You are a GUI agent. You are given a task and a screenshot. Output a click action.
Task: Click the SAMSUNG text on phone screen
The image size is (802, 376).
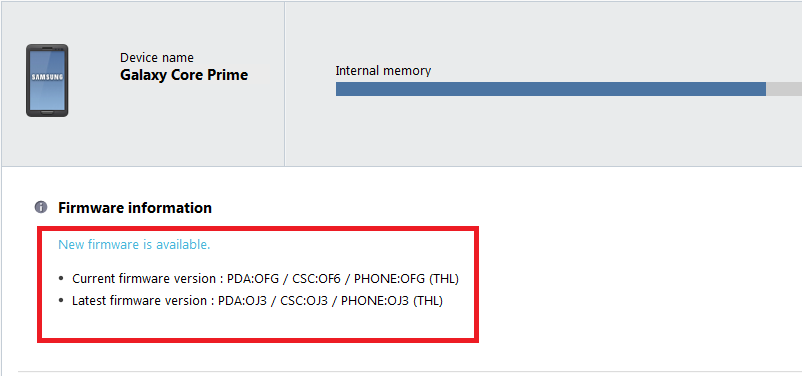coord(47,77)
